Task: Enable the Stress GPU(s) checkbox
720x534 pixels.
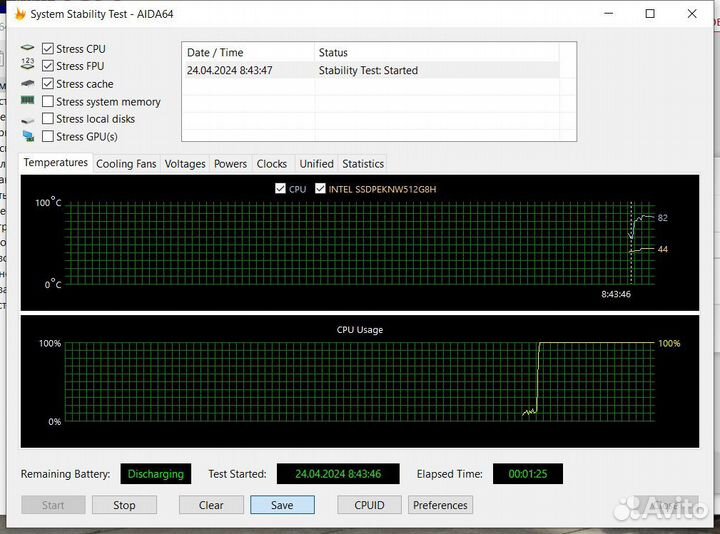Action: click(48, 136)
